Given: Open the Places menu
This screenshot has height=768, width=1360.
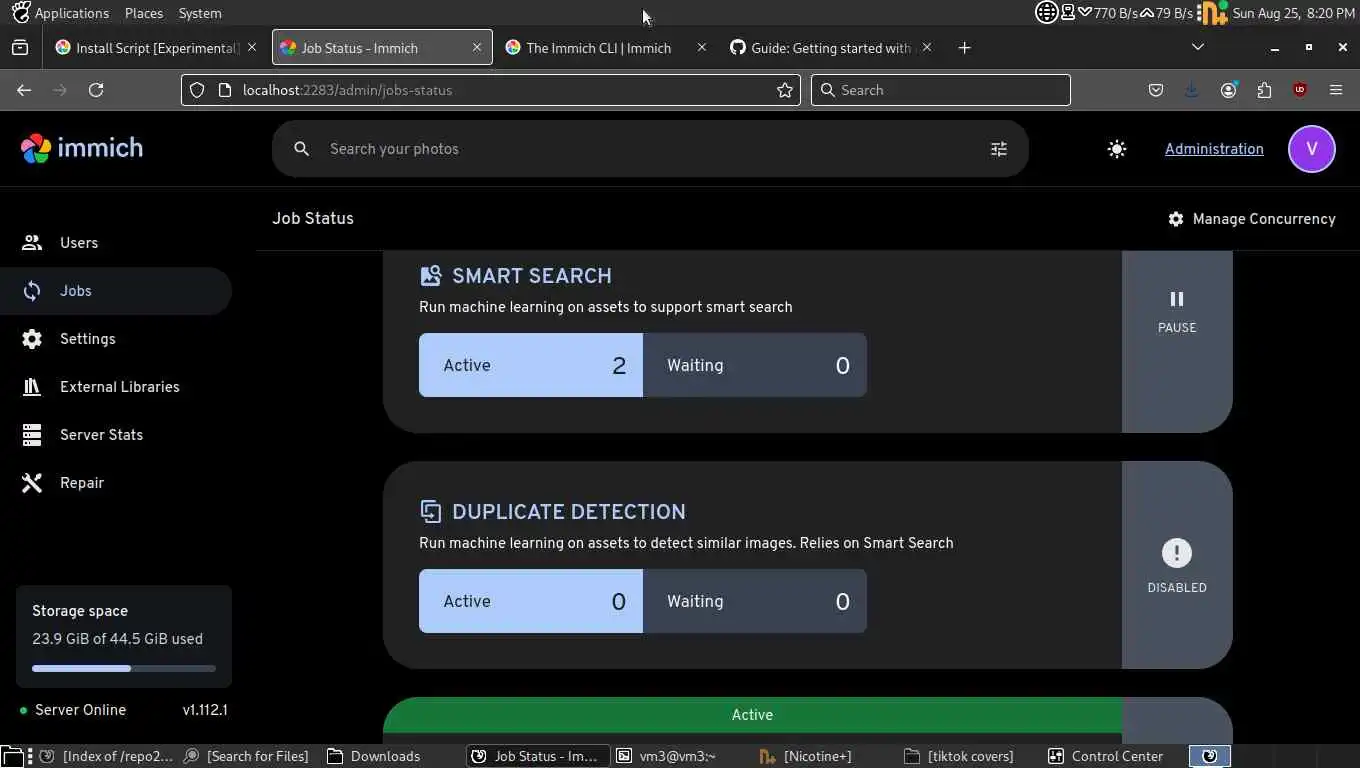Looking at the screenshot, I should [x=144, y=13].
